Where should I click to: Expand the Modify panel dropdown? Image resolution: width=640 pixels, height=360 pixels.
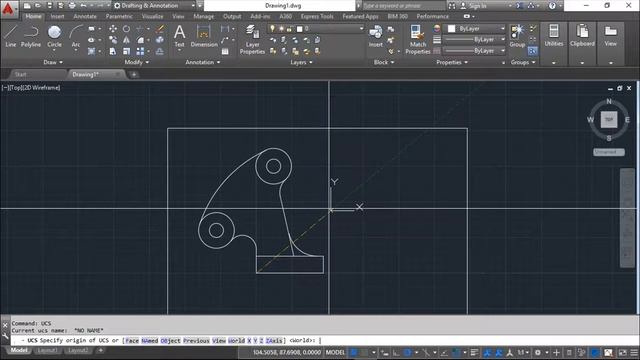[137, 62]
